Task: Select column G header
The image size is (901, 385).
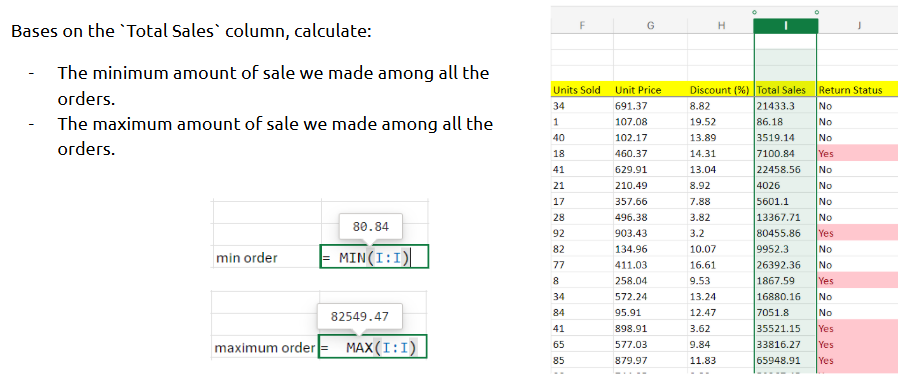Action: click(x=650, y=25)
